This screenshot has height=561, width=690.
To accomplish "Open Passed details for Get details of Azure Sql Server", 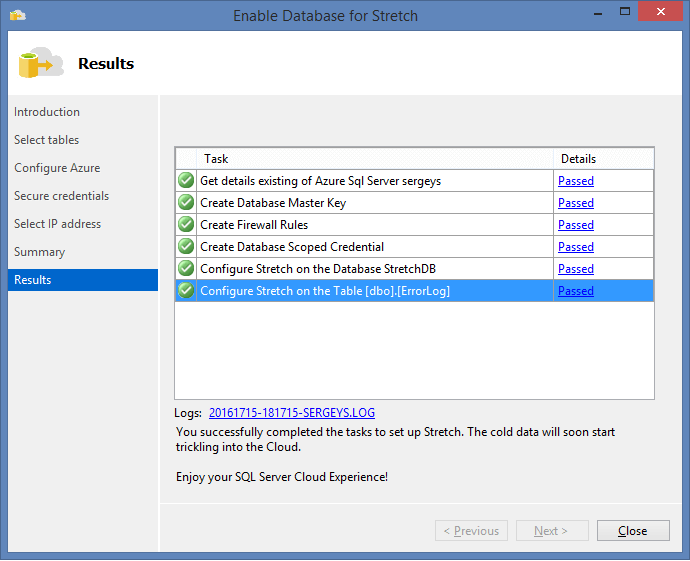I will [576, 181].
